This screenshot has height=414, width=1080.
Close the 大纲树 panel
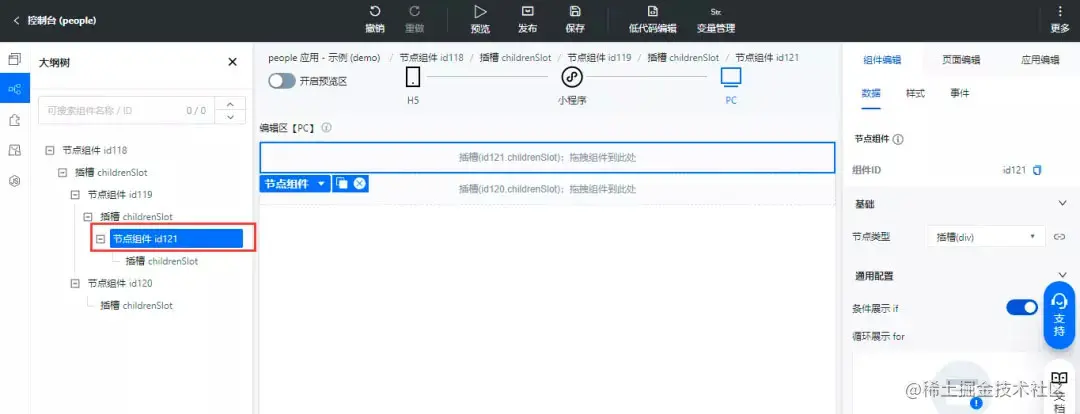pyautogui.click(x=232, y=62)
